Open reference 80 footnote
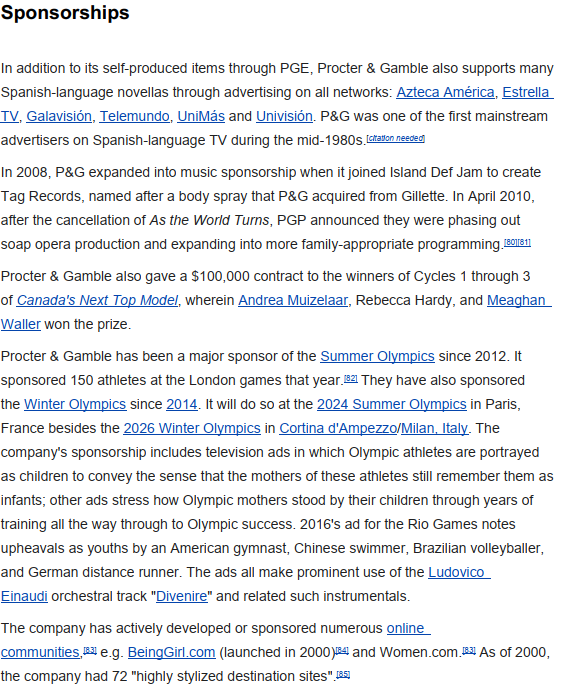The image size is (567, 693). (510, 243)
